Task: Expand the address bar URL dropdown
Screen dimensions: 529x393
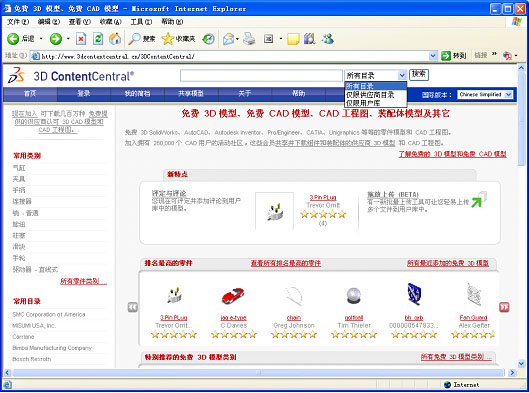Action: pyautogui.click(x=433, y=56)
